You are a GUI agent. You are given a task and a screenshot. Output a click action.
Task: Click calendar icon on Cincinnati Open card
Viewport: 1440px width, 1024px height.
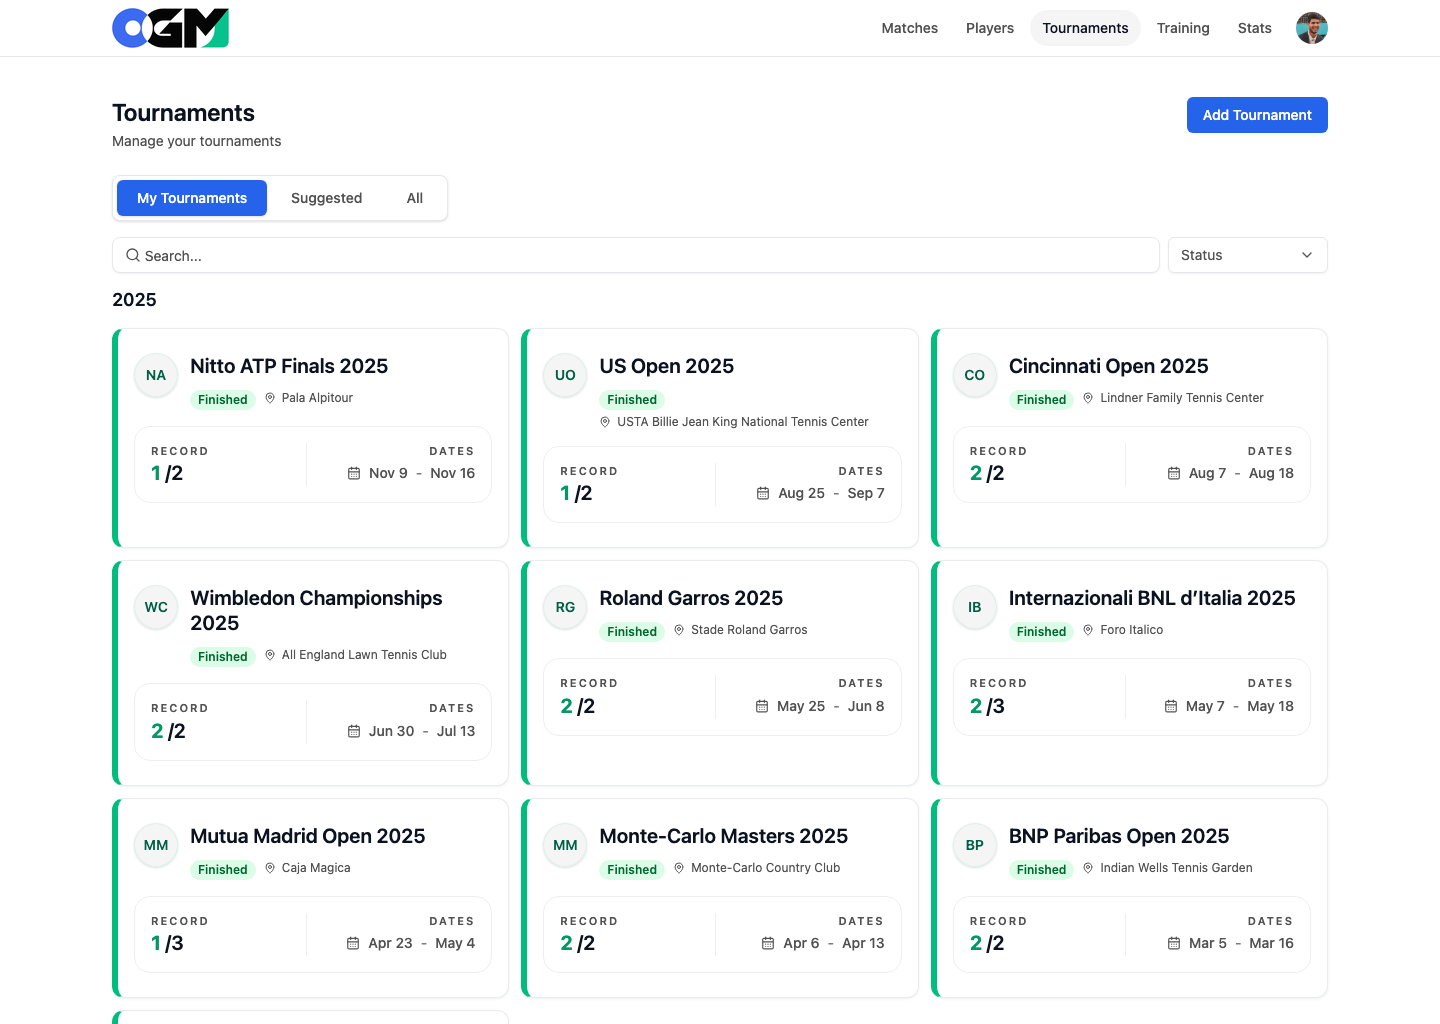pos(1174,473)
